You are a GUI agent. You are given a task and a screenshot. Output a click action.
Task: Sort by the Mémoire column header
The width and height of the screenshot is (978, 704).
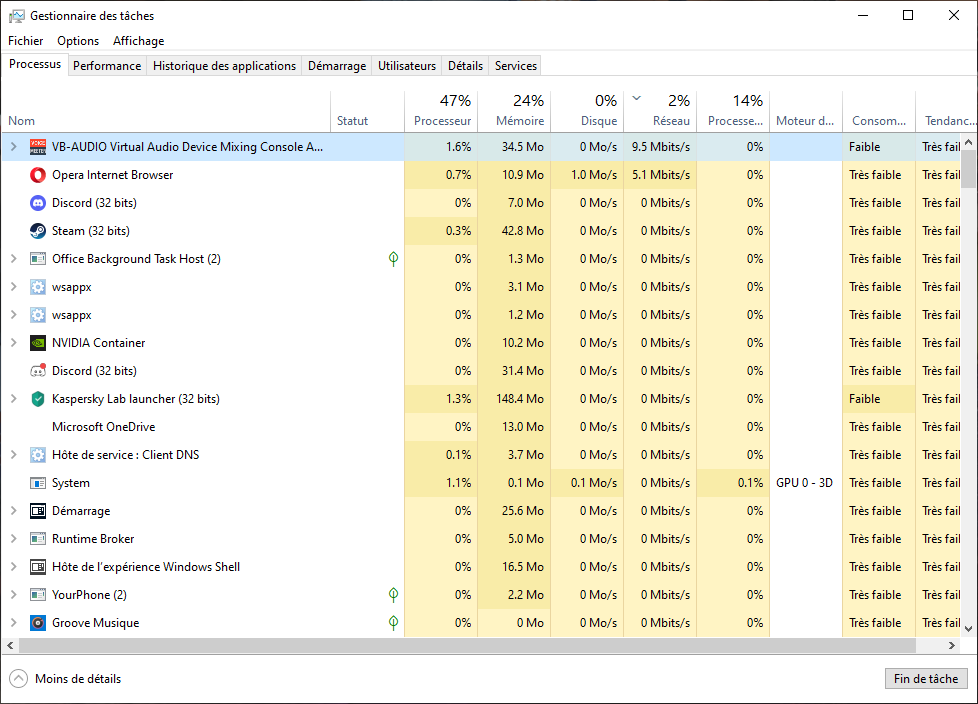[514, 112]
